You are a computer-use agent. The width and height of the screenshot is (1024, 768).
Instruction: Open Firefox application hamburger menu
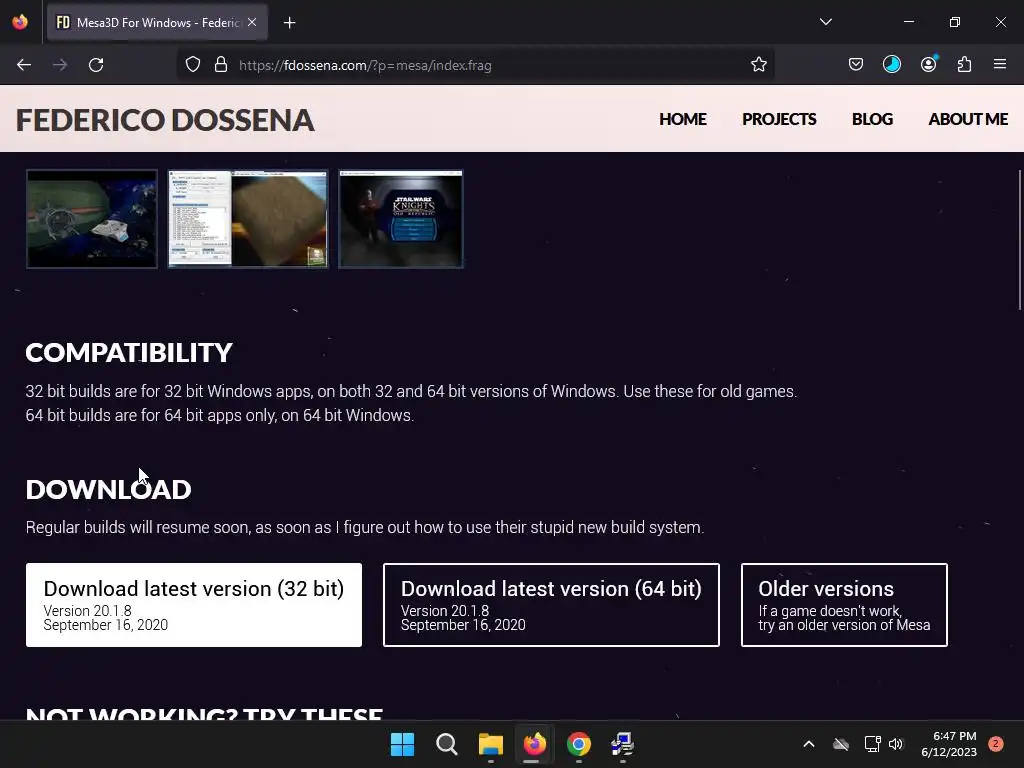pyautogui.click(x=1000, y=65)
